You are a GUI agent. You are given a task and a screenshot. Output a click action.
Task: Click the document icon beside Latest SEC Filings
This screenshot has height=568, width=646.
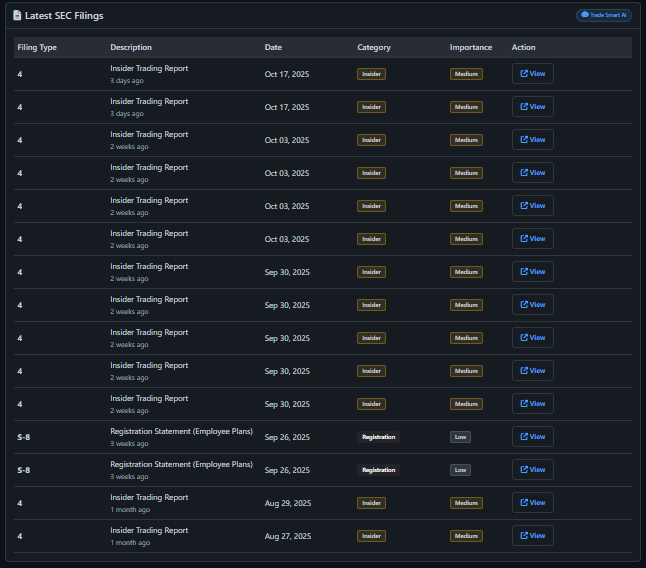pos(17,16)
